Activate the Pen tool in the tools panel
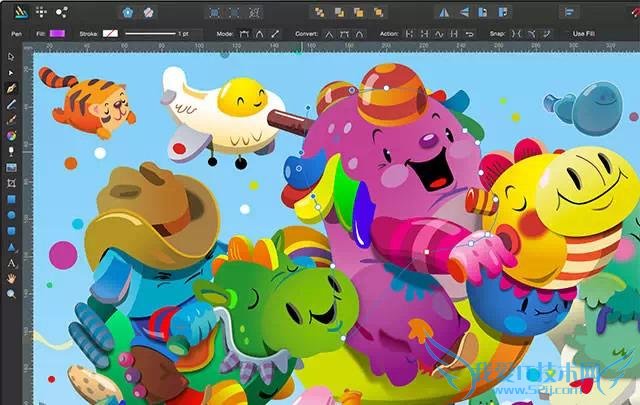Viewport: 640px width, 405px height. [x=11, y=89]
